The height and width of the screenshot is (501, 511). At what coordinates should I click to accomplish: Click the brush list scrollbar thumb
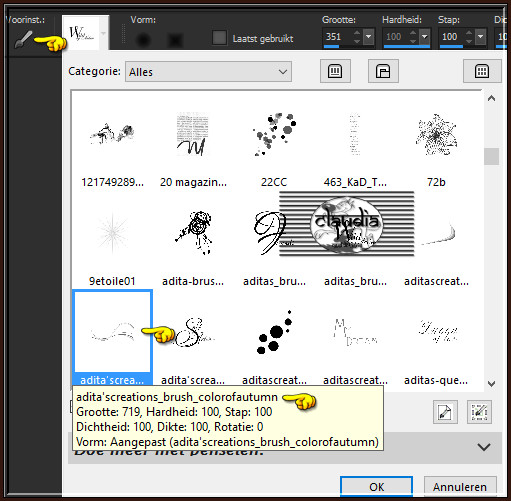[491, 156]
